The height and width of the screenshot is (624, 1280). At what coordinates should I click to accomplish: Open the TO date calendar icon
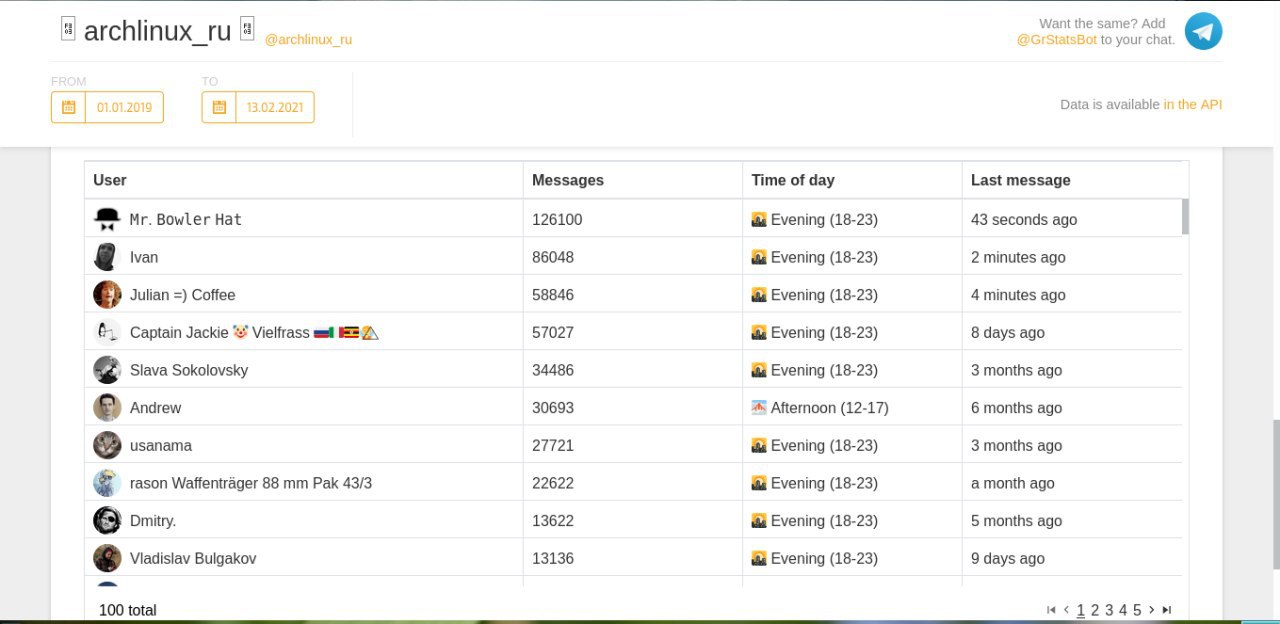218,107
